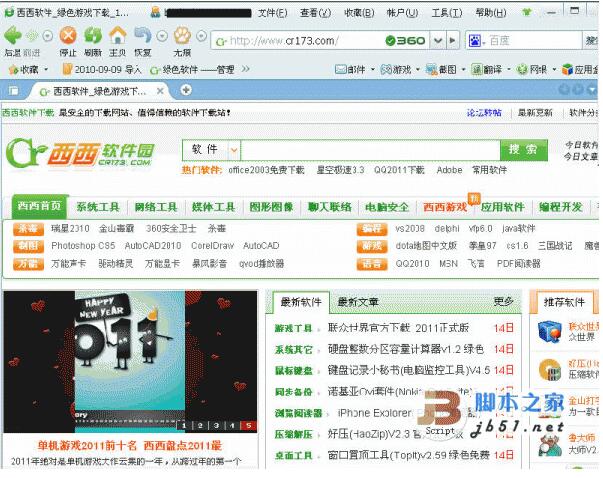Open the 文件(F) menu
603x478 pixels.
click(272, 13)
